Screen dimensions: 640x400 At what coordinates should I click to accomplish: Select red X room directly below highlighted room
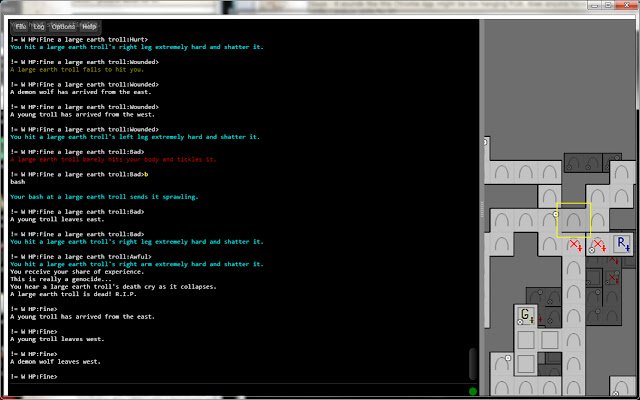pos(574,245)
